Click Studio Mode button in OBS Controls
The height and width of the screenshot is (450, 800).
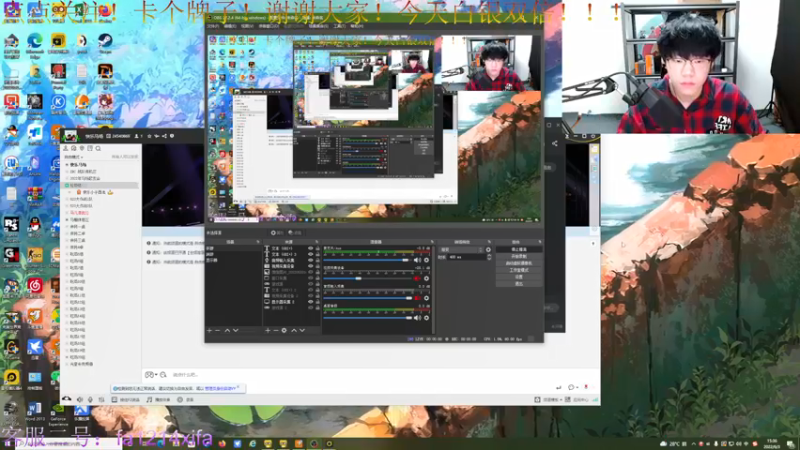[519, 270]
